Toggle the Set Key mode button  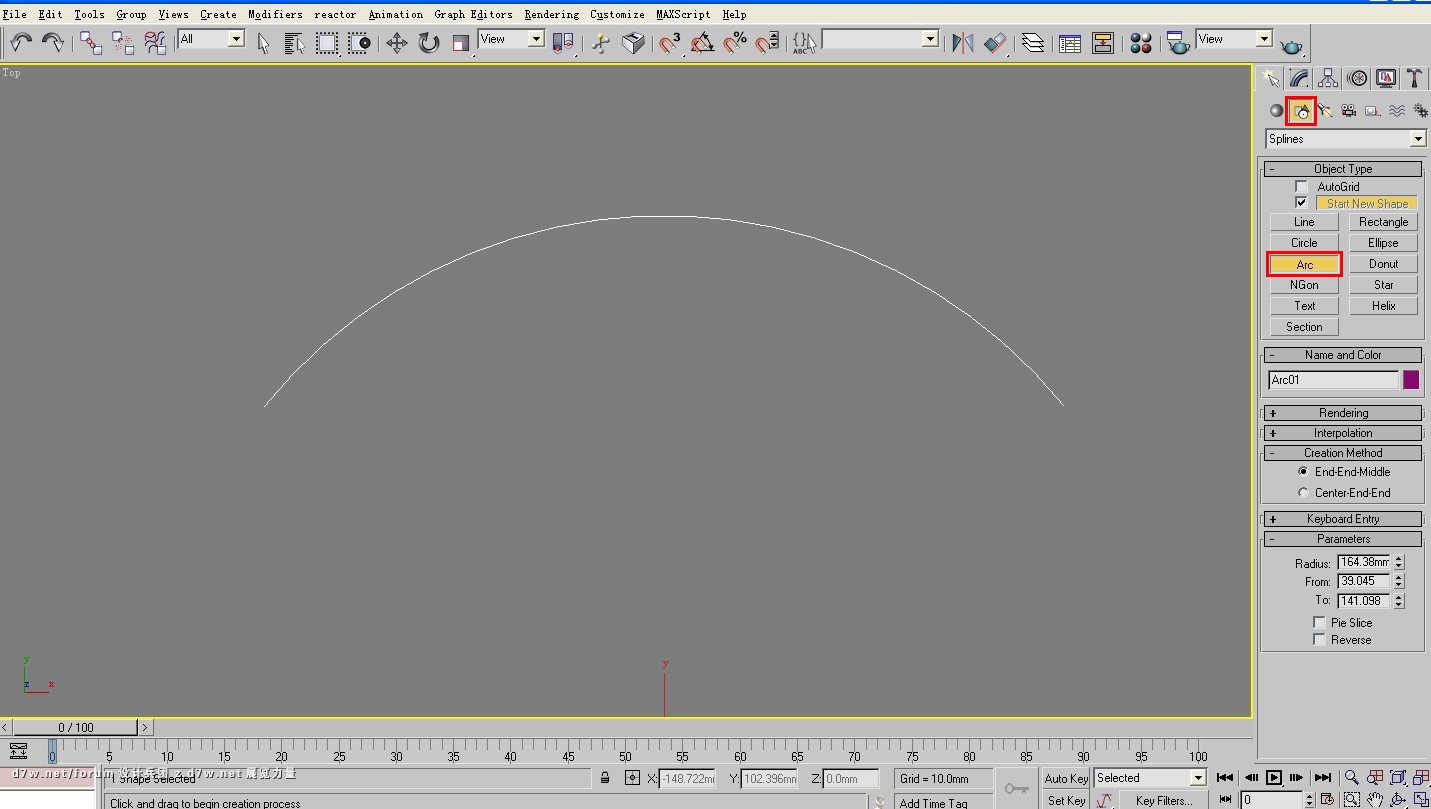pos(1066,800)
